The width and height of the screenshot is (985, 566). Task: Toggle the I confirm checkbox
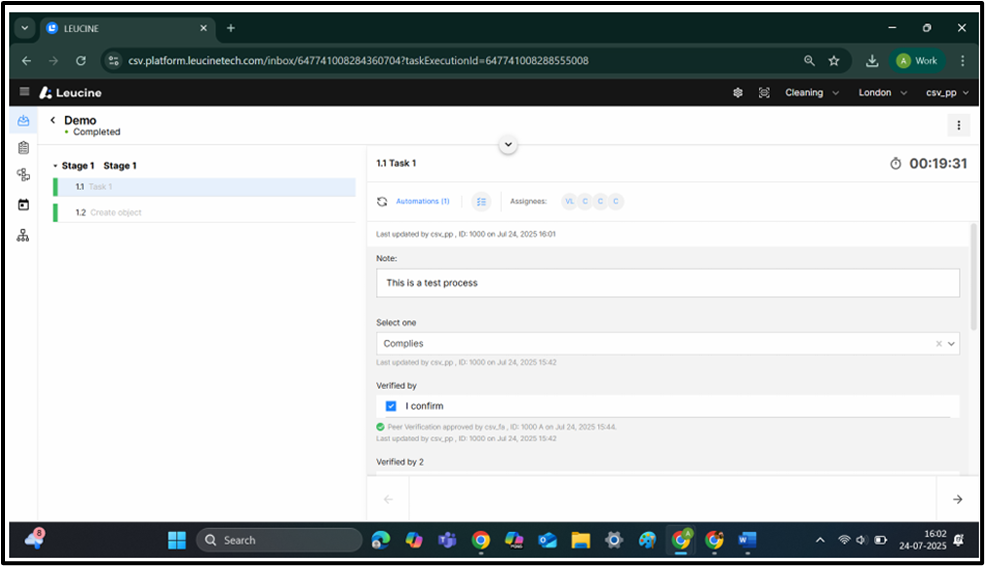point(391,406)
